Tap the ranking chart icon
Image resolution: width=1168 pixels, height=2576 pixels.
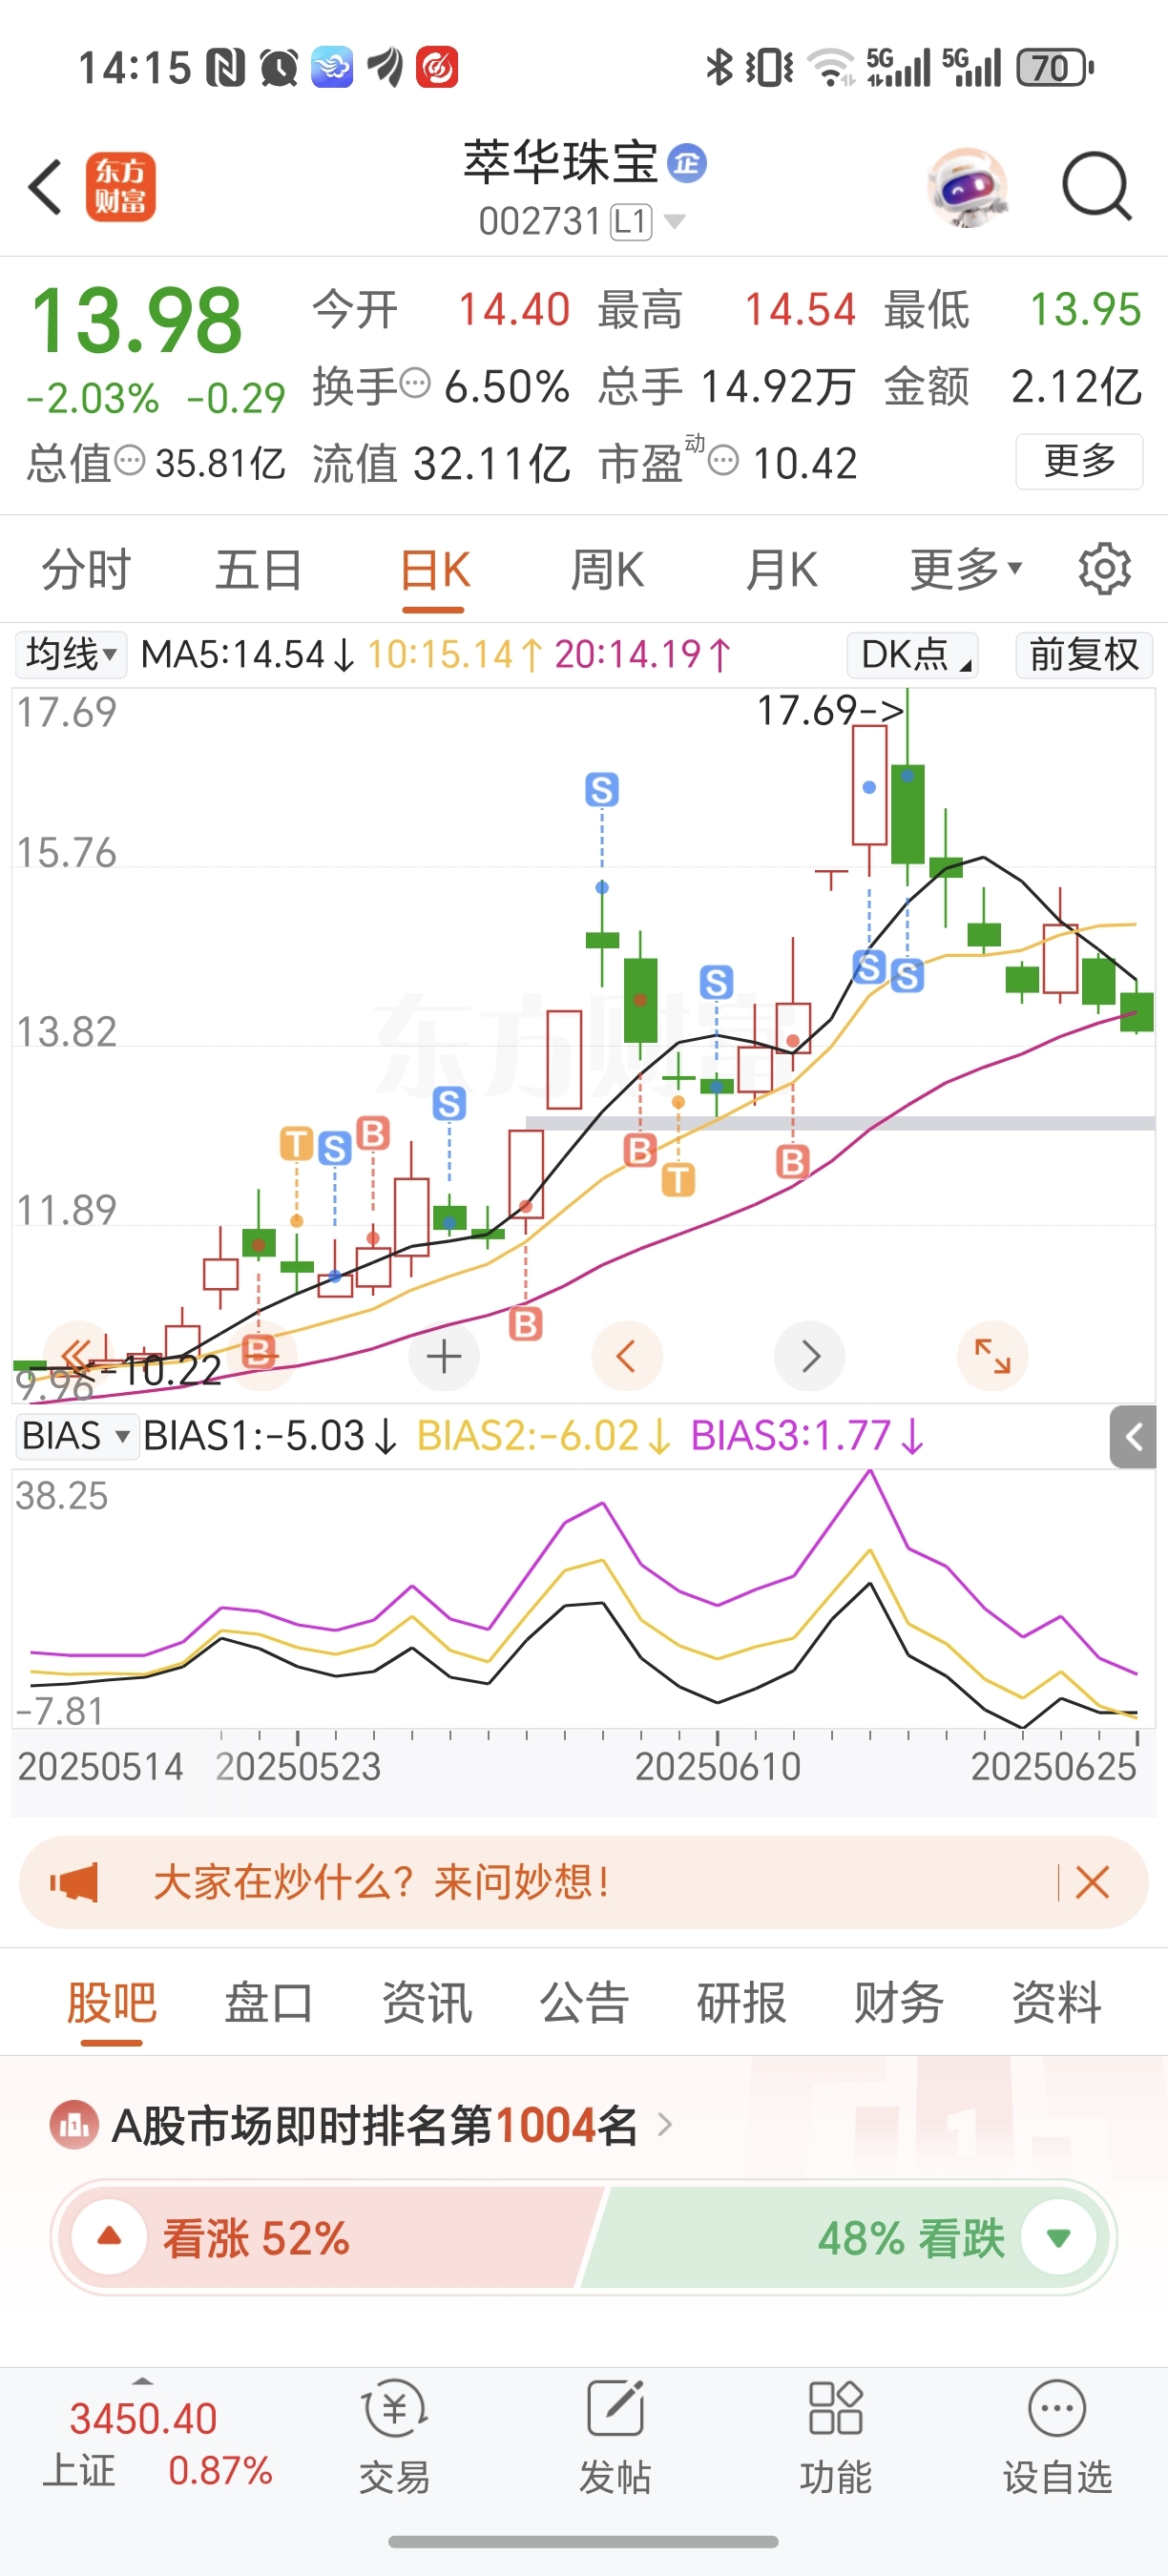(74, 2126)
